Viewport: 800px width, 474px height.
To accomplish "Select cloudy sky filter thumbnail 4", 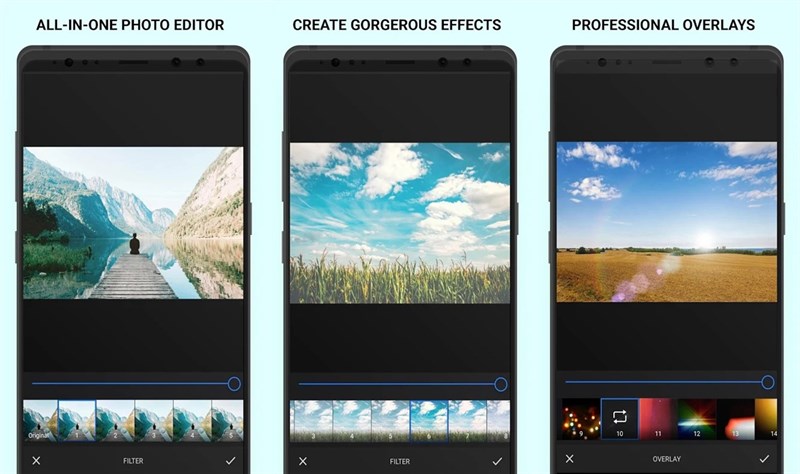I will point(352,421).
